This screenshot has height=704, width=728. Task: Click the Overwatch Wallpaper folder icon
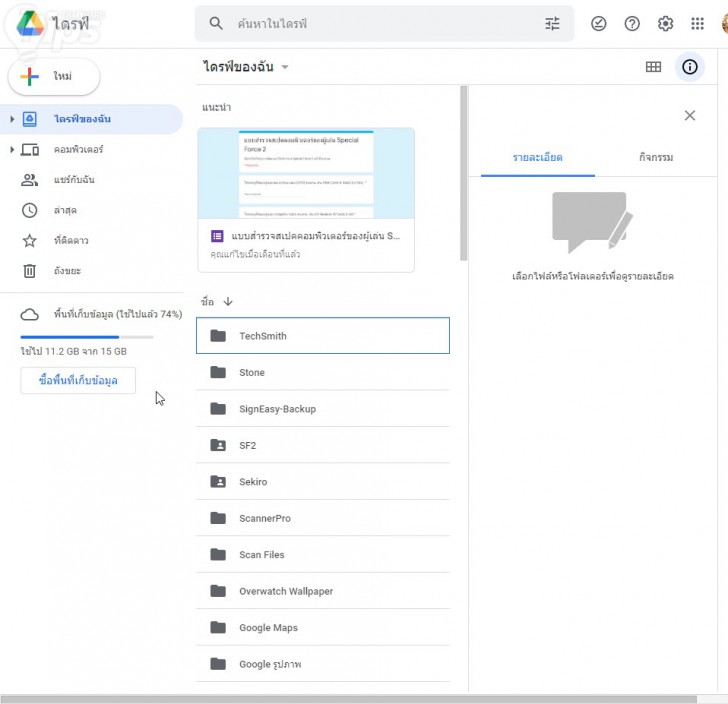[x=218, y=591]
